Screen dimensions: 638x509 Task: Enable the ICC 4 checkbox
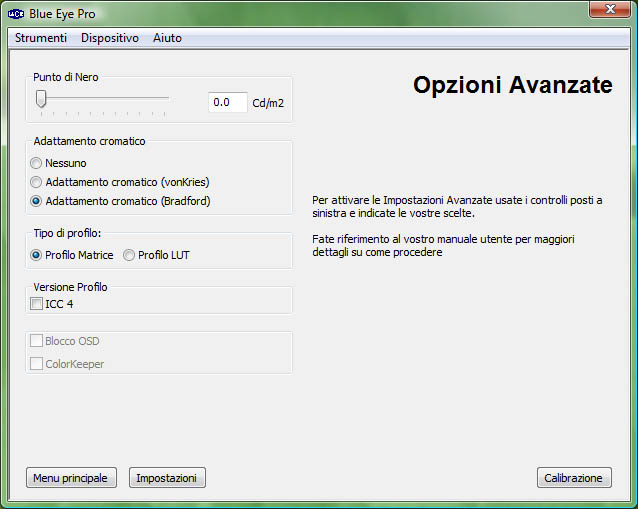click(x=36, y=304)
